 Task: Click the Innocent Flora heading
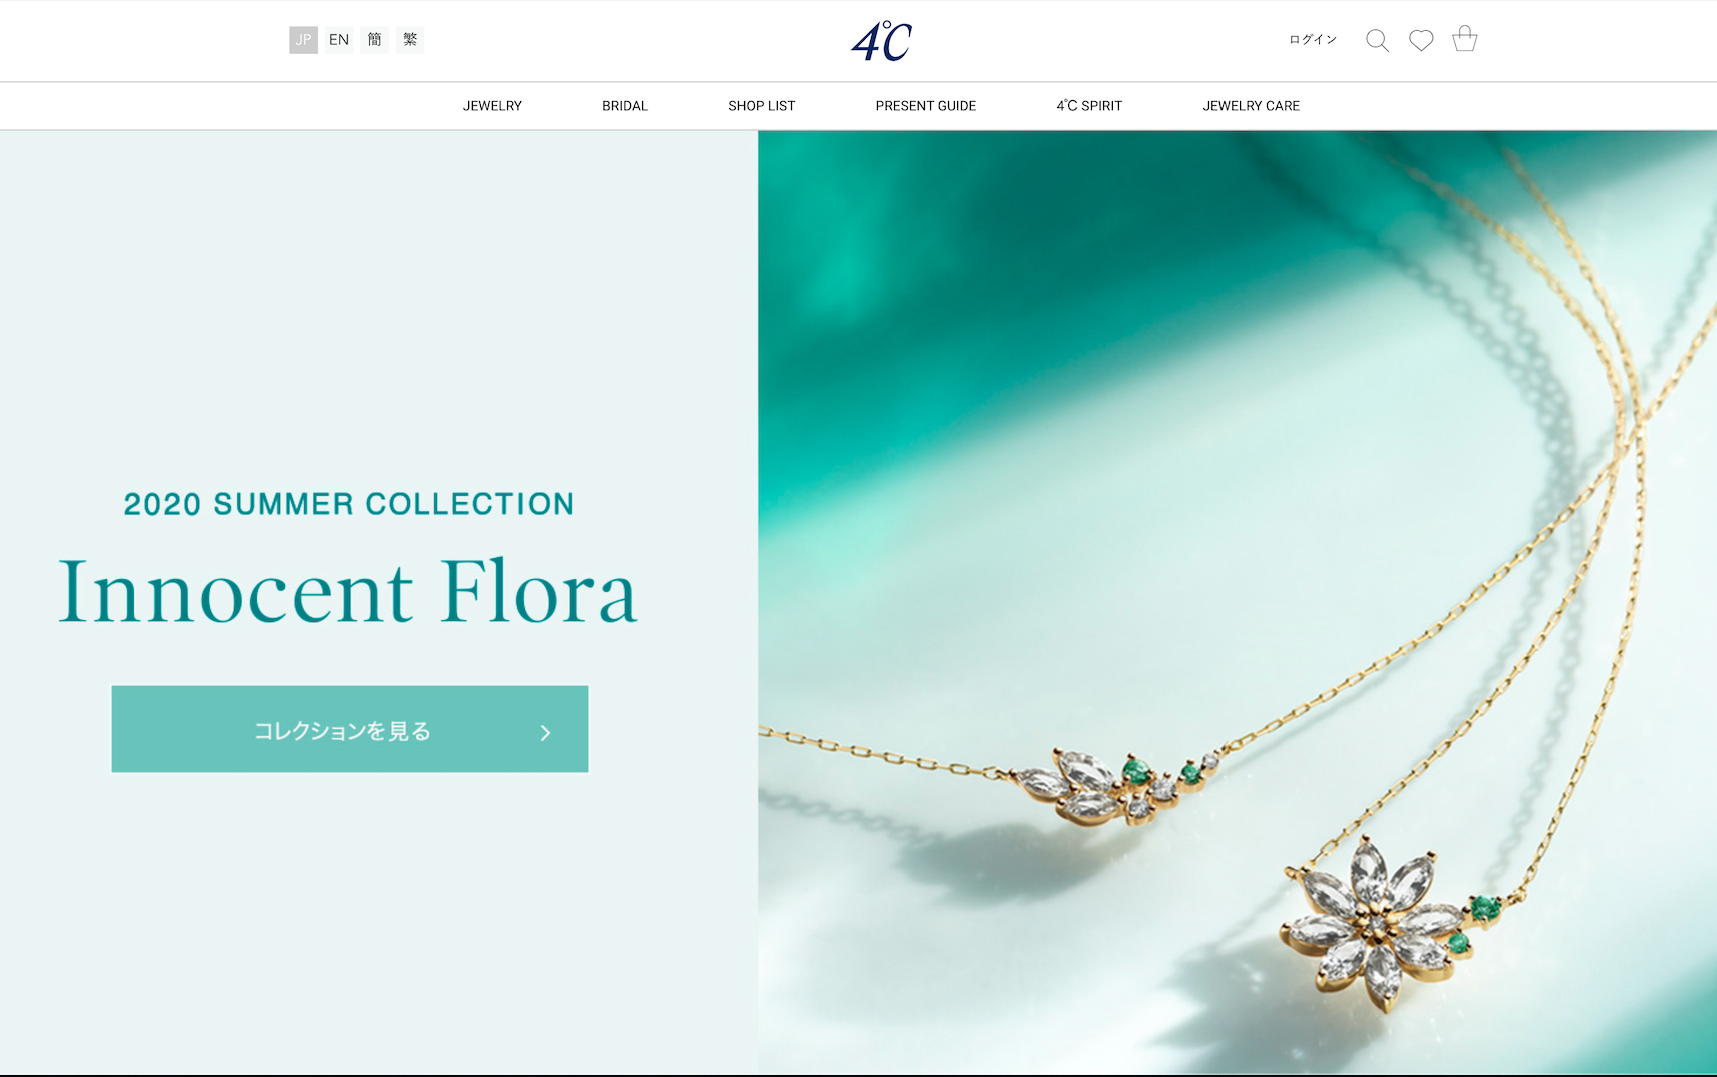click(x=348, y=592)
